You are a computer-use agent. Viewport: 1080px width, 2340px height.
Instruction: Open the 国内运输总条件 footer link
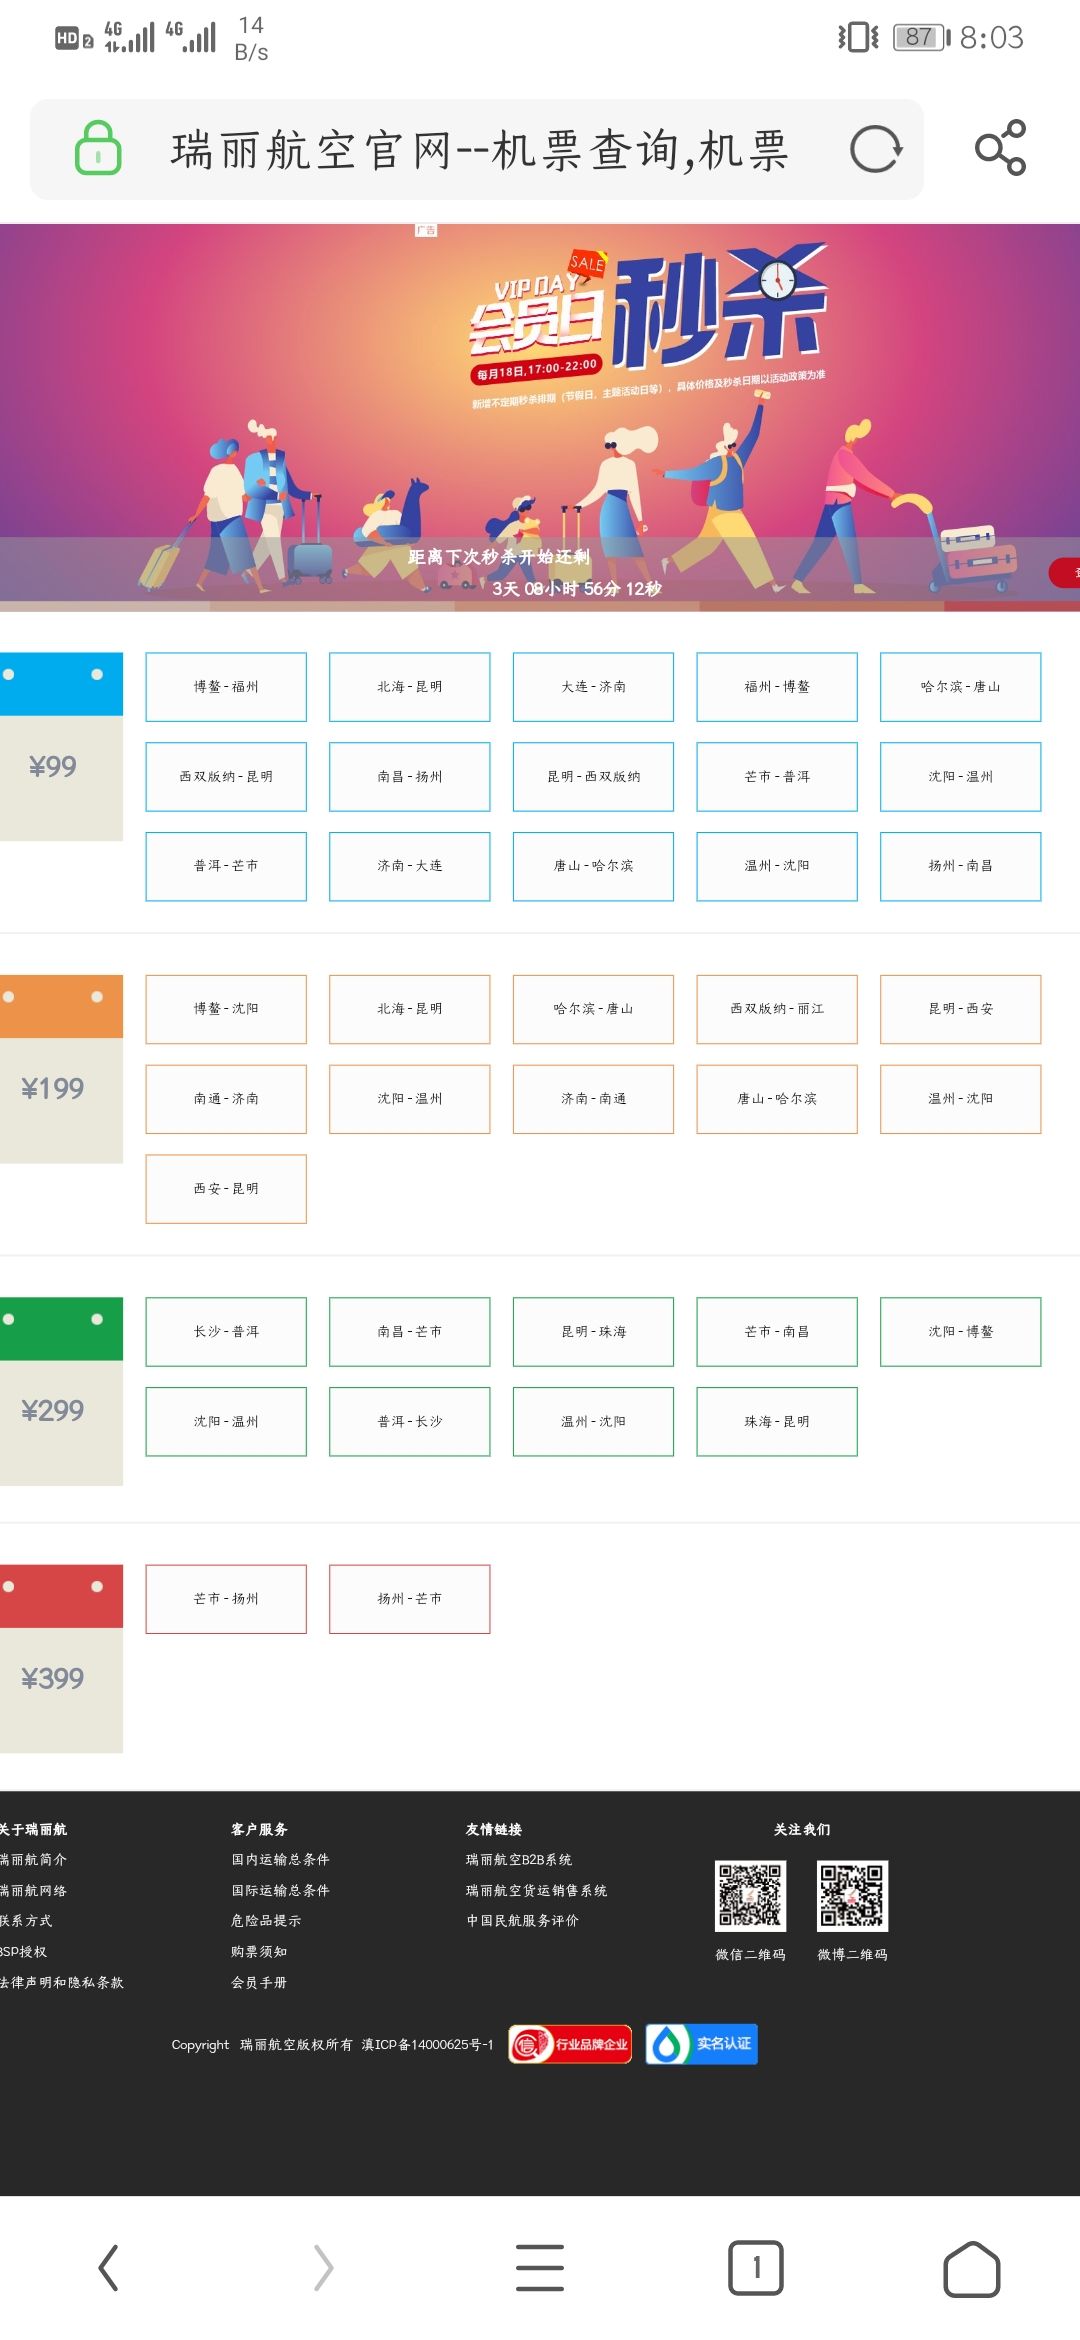coord(280,1859)
